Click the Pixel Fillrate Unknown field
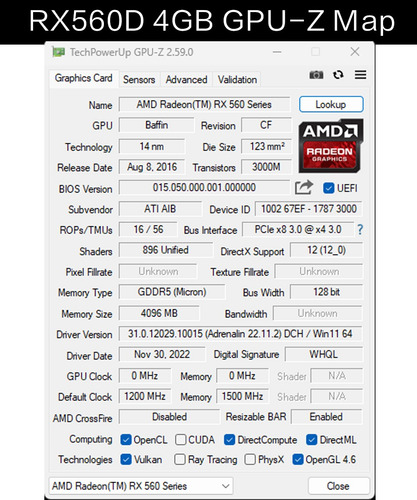The height and width of the screenshot is (500, 417). pyautogui.click(x=158, y=272)
